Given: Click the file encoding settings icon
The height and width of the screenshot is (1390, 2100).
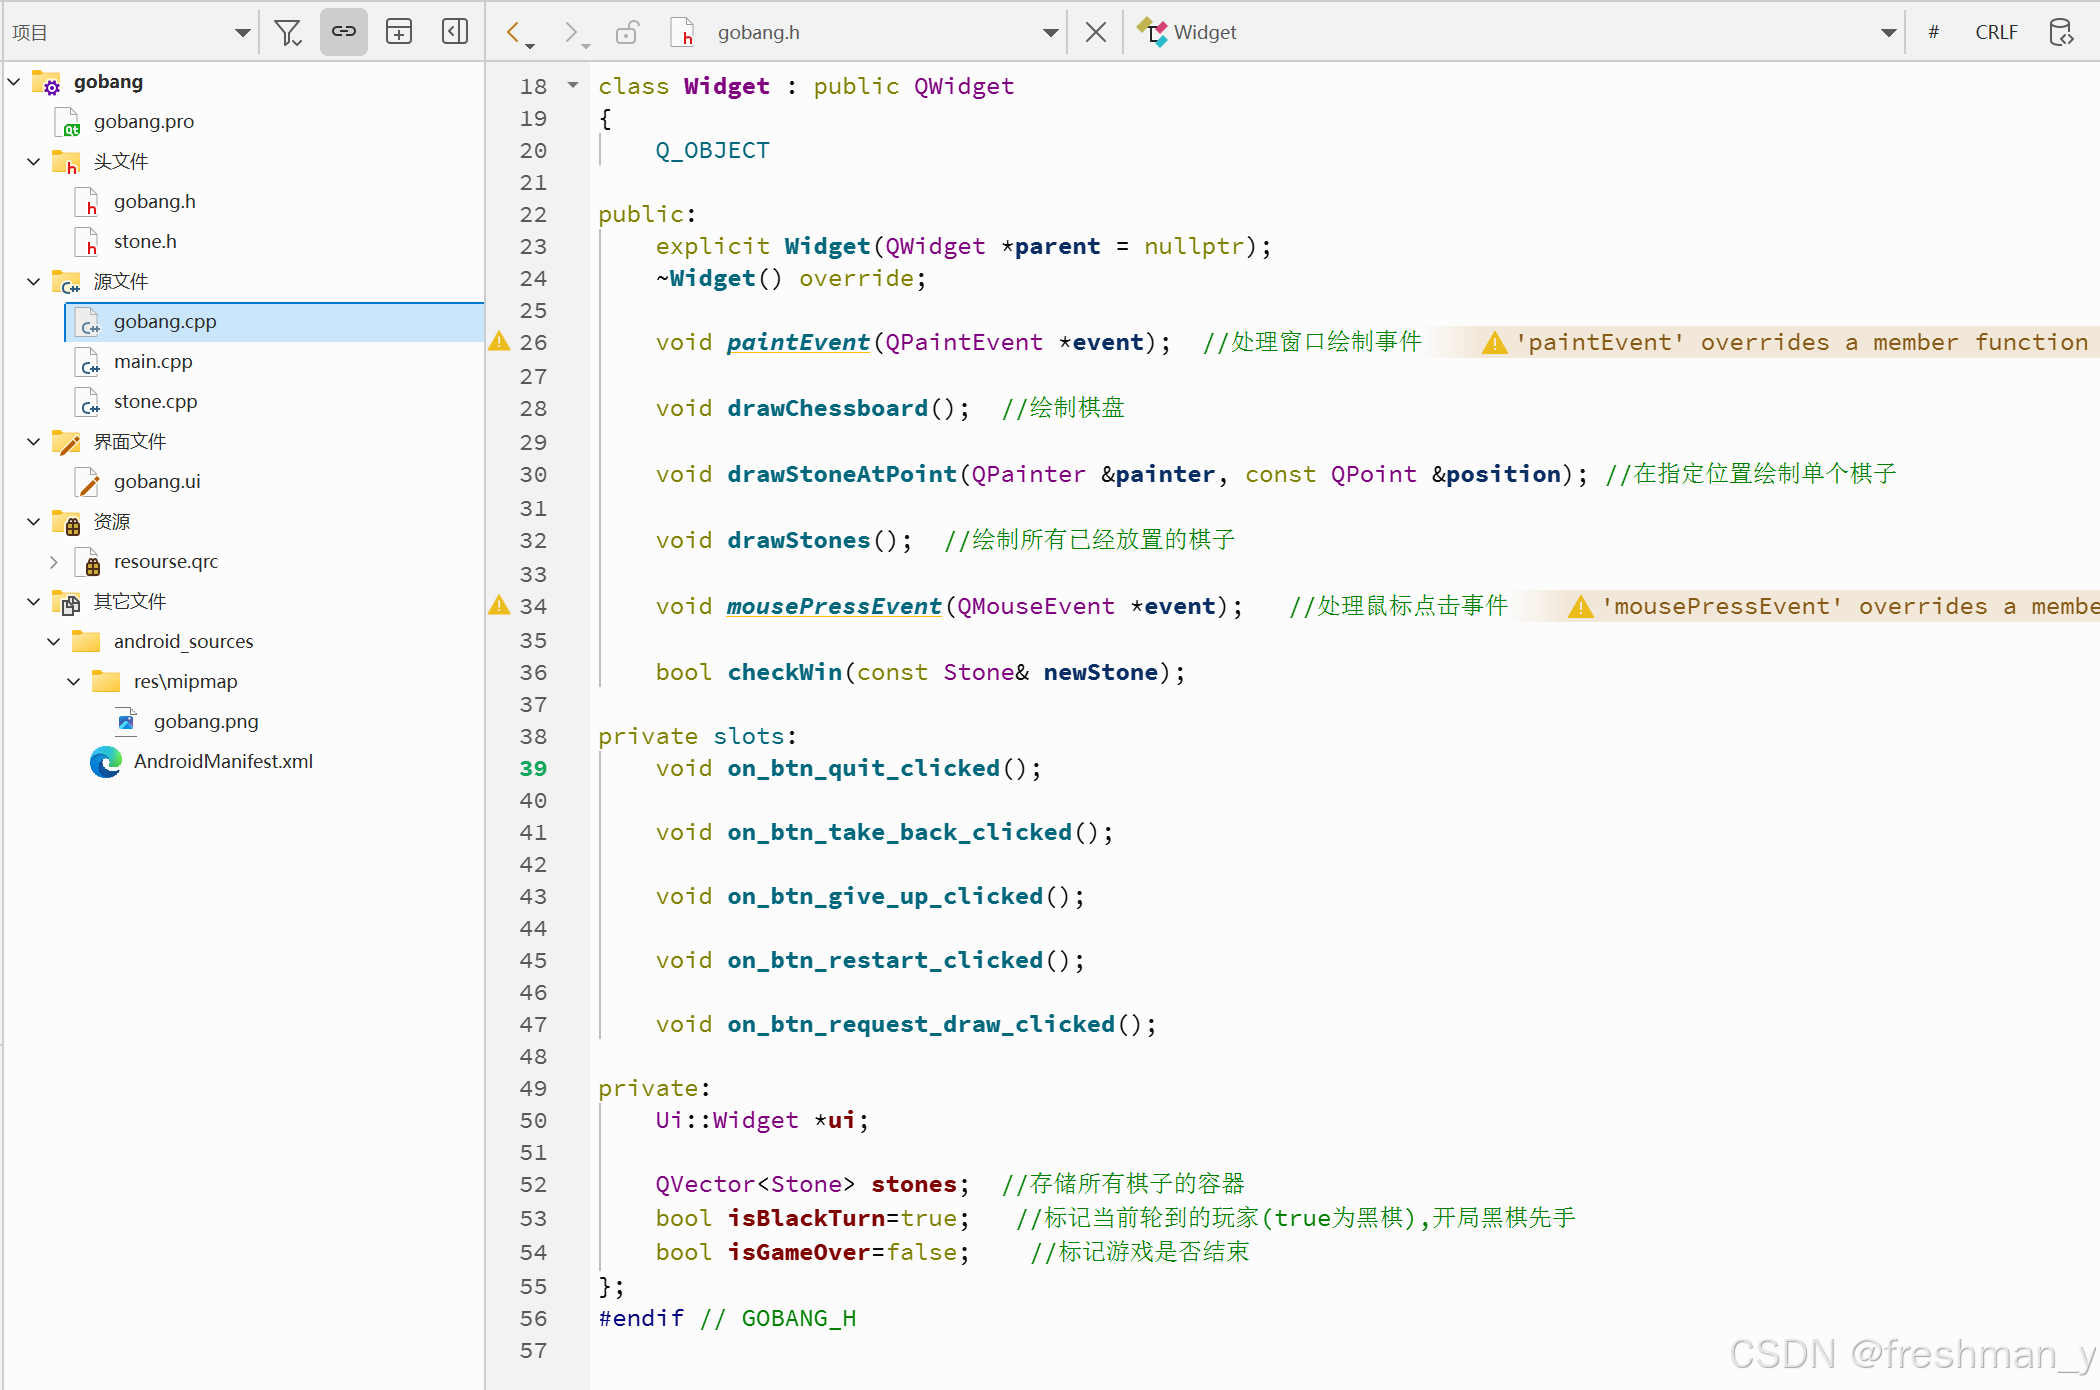Looking at the screenshot, I should pyautogui.click(x=2061, y=33).
